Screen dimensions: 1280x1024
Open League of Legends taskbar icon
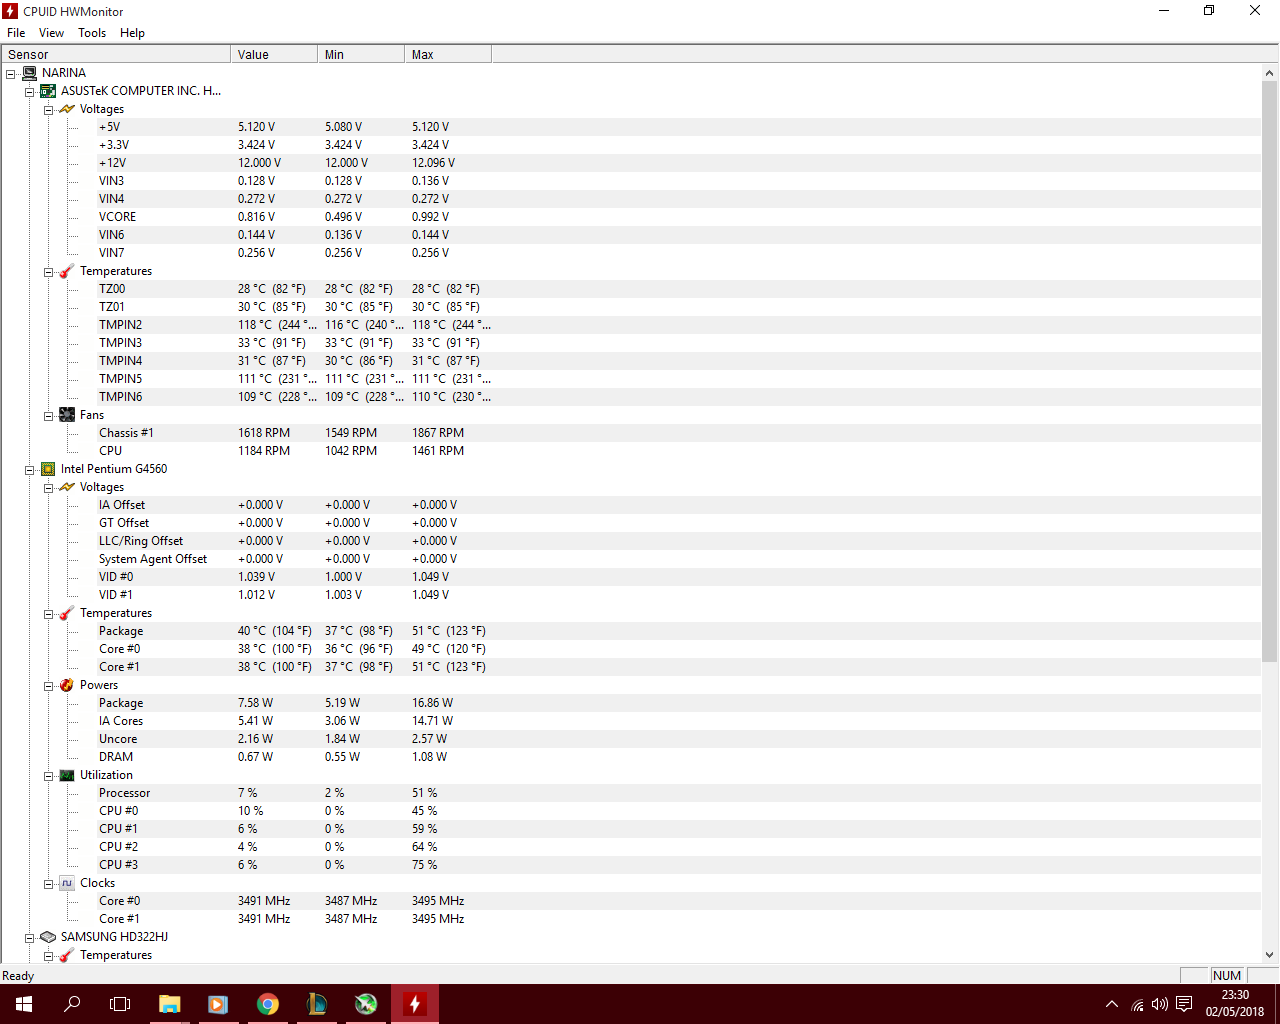tap(316, 1004)
